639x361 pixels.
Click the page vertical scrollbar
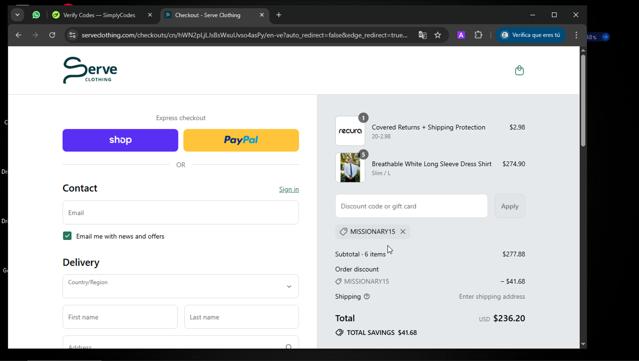tap(583, 101)
